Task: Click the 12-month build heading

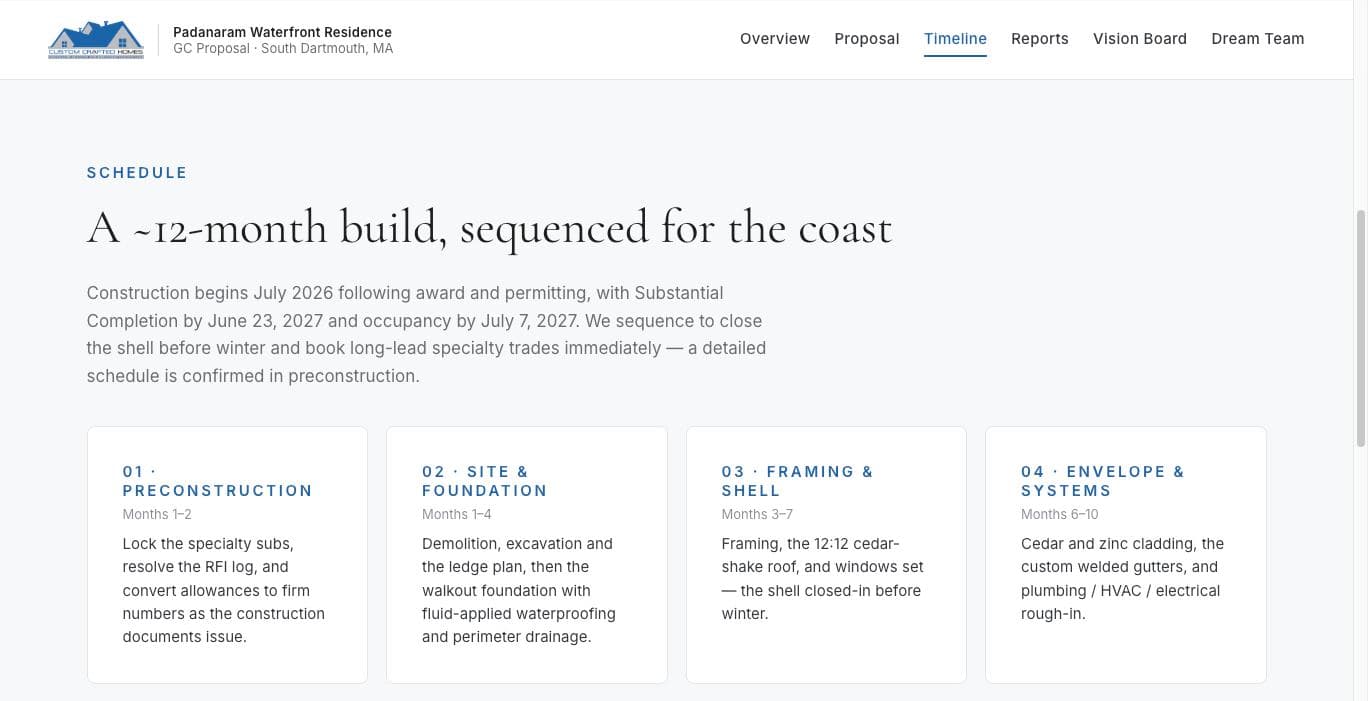Action: pyautogui.click(x=489, y=228)
